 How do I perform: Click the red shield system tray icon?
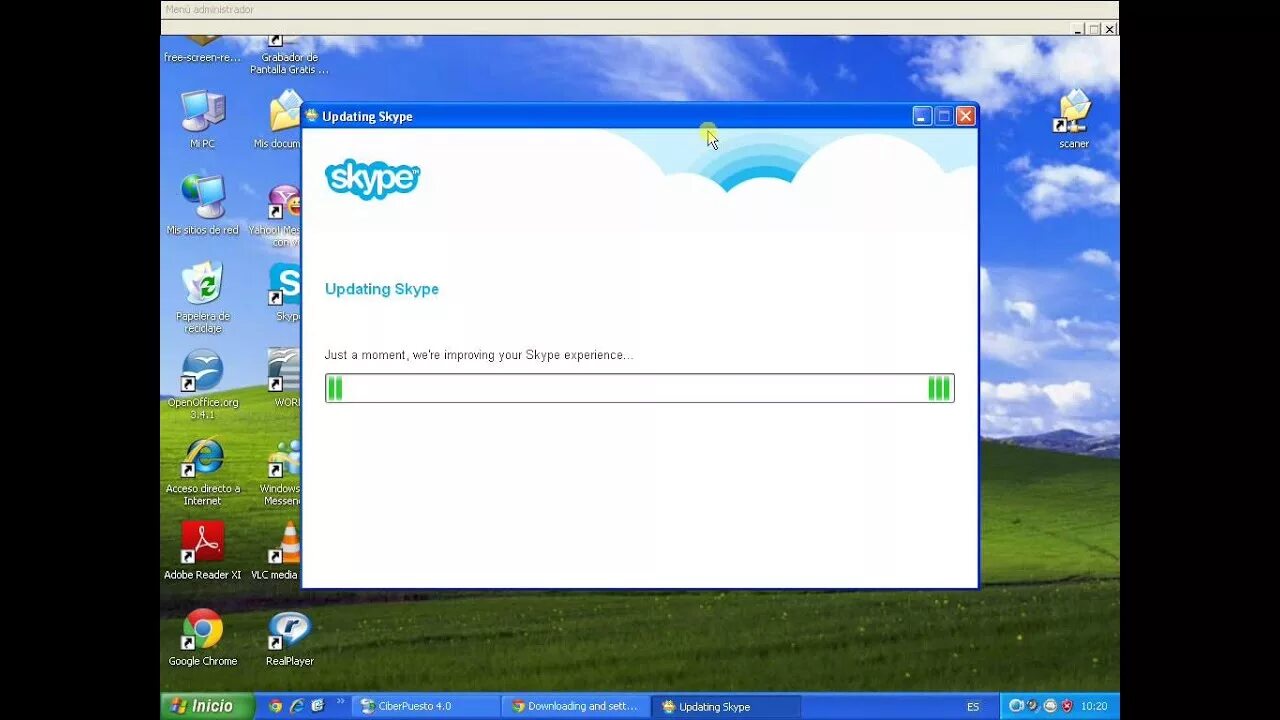point(1067,706)
